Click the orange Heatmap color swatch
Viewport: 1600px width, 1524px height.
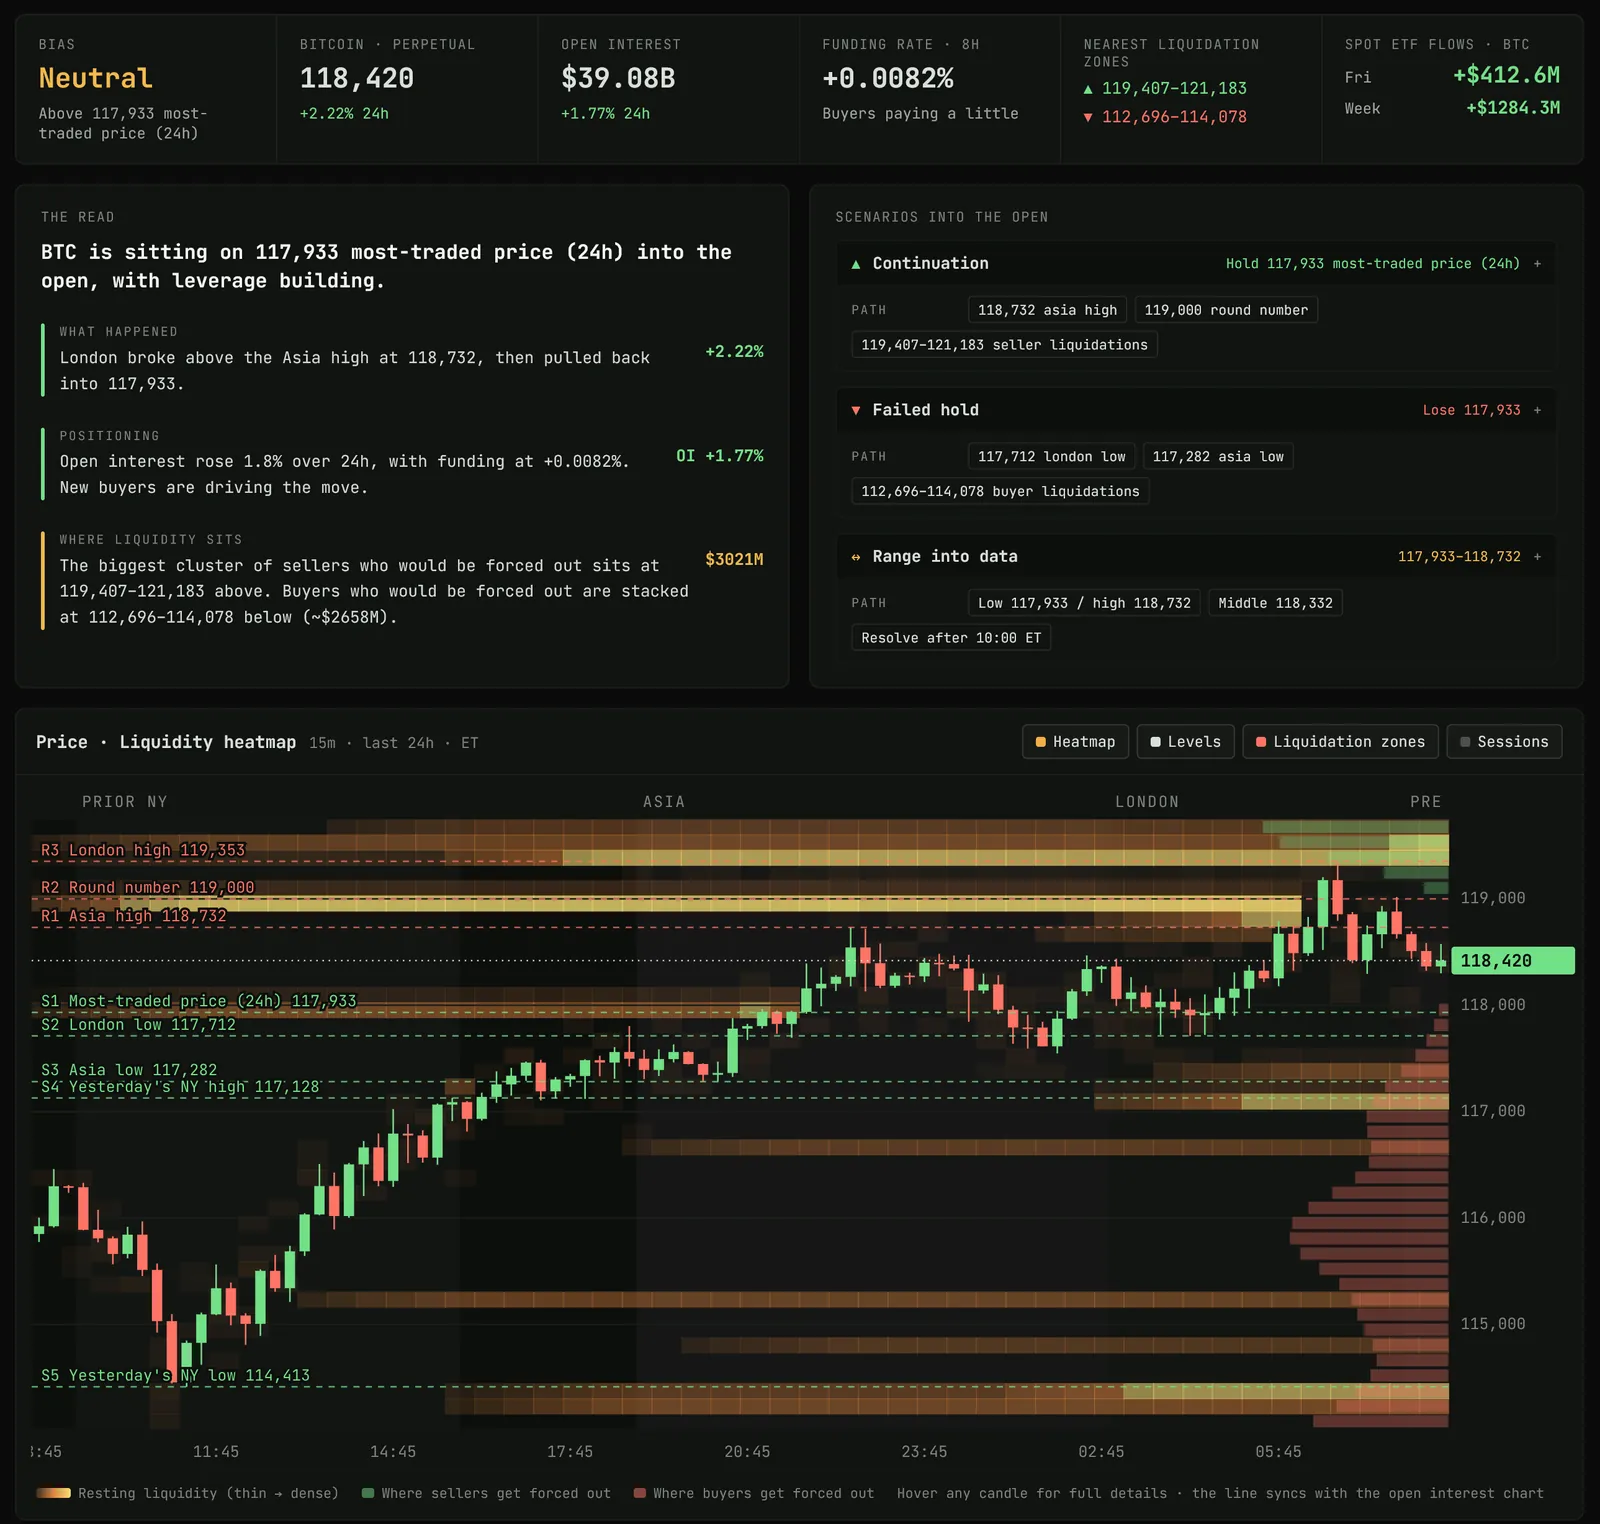point(1041,742)
